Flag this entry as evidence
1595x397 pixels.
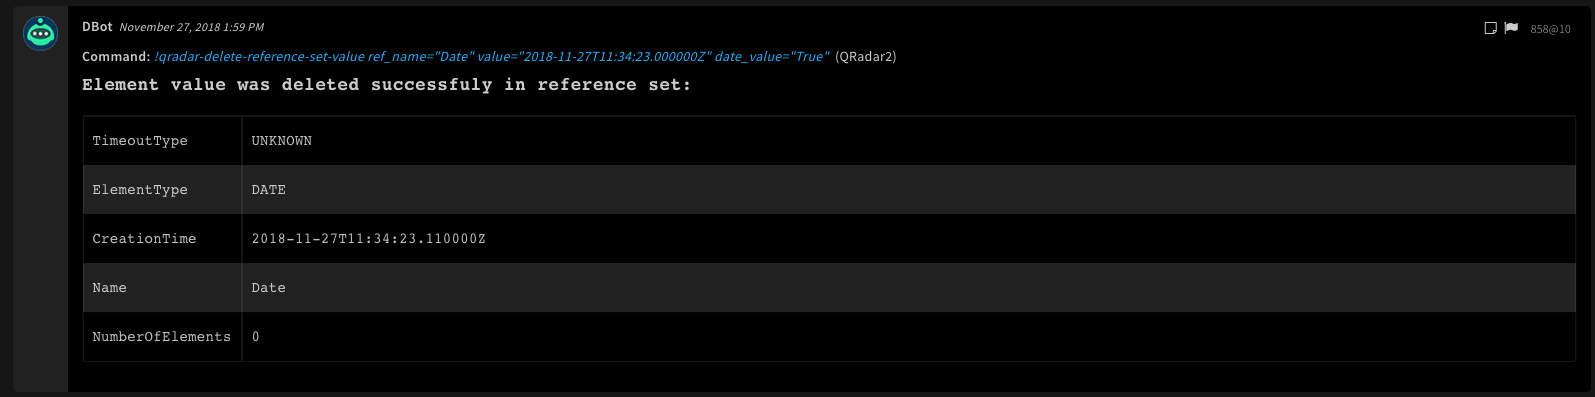[x=1511, y=28]
